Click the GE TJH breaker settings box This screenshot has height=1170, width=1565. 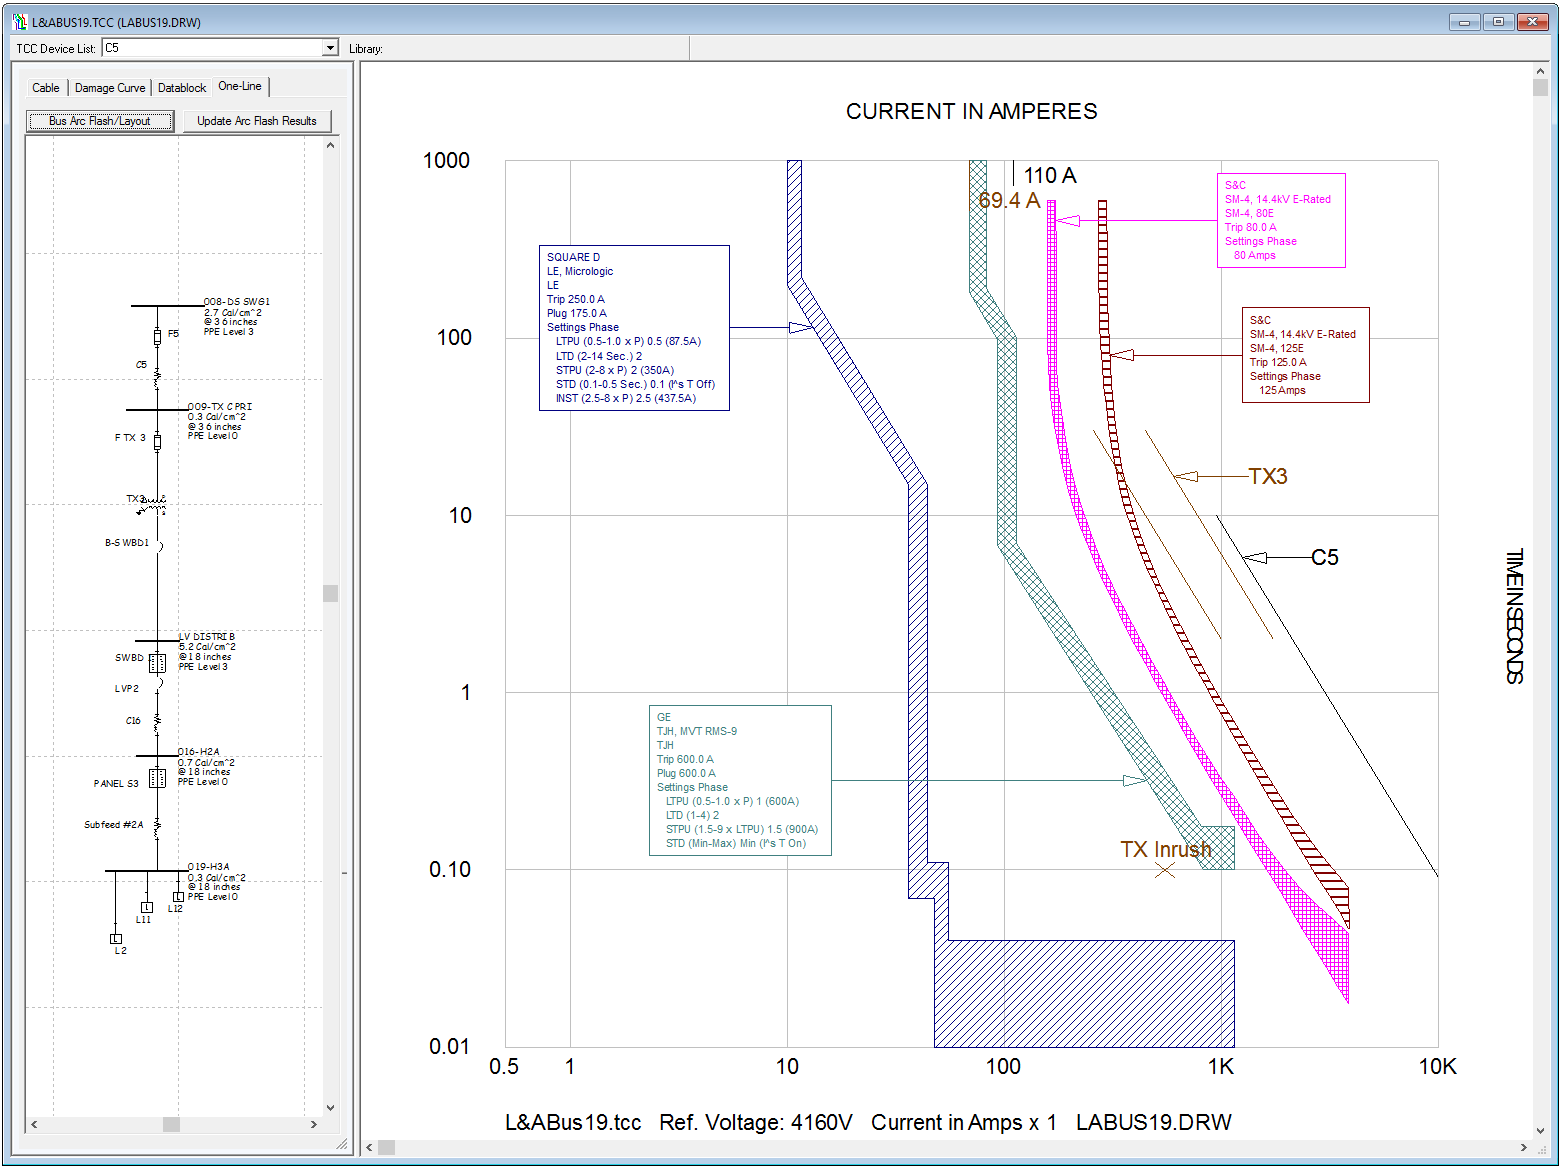(740, 780)
